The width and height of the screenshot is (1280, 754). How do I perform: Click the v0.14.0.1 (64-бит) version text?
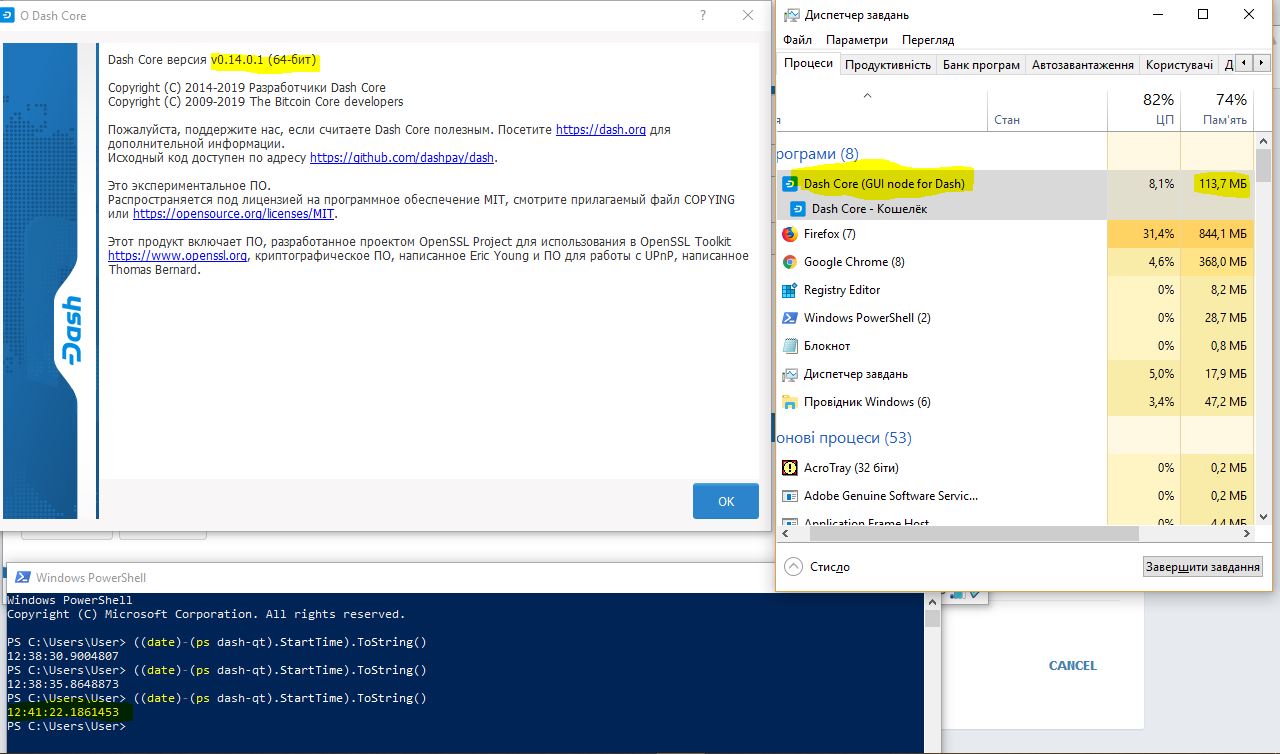click(263, 60)
